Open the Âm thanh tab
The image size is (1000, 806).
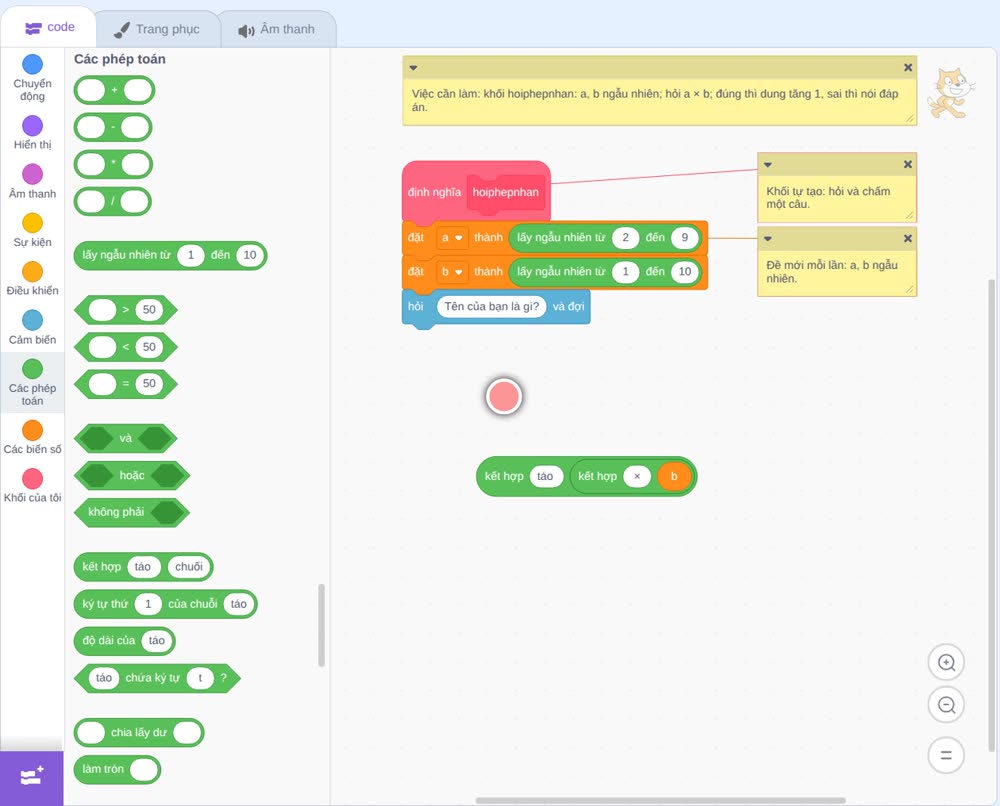click(x=277, y=29)
